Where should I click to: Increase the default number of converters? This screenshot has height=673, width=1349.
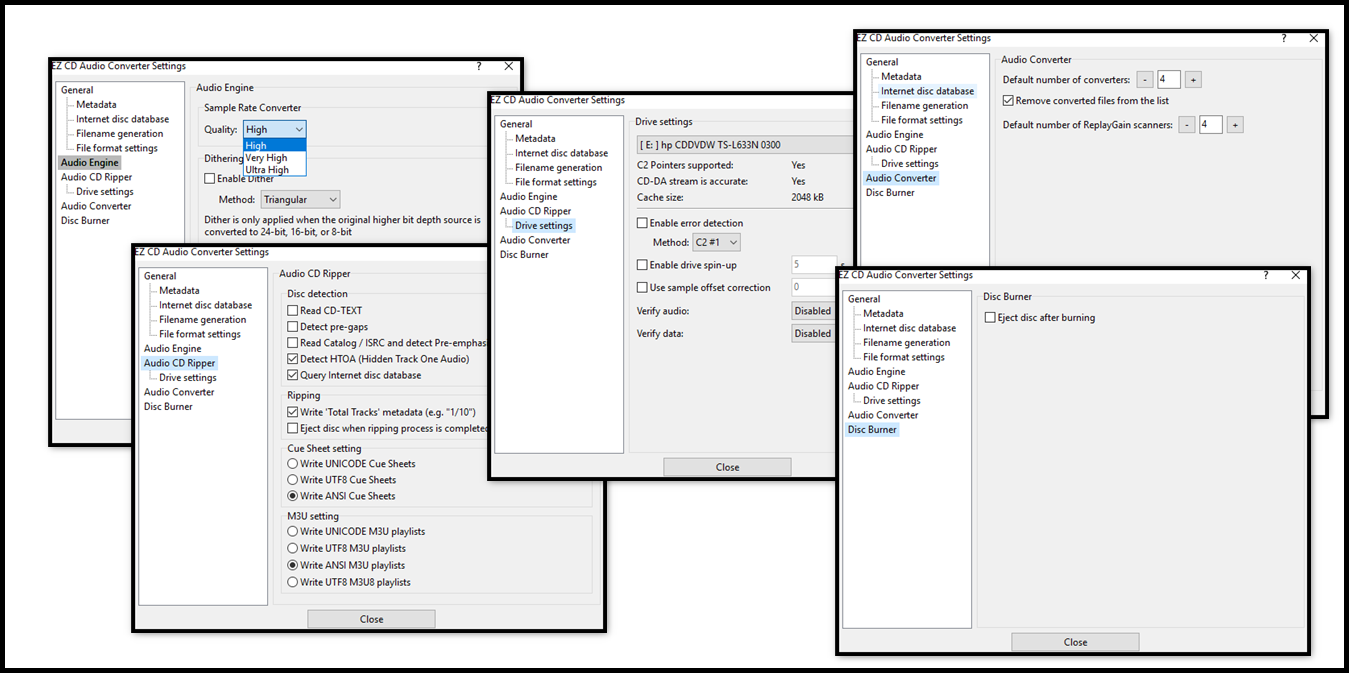pos(1193,80)
